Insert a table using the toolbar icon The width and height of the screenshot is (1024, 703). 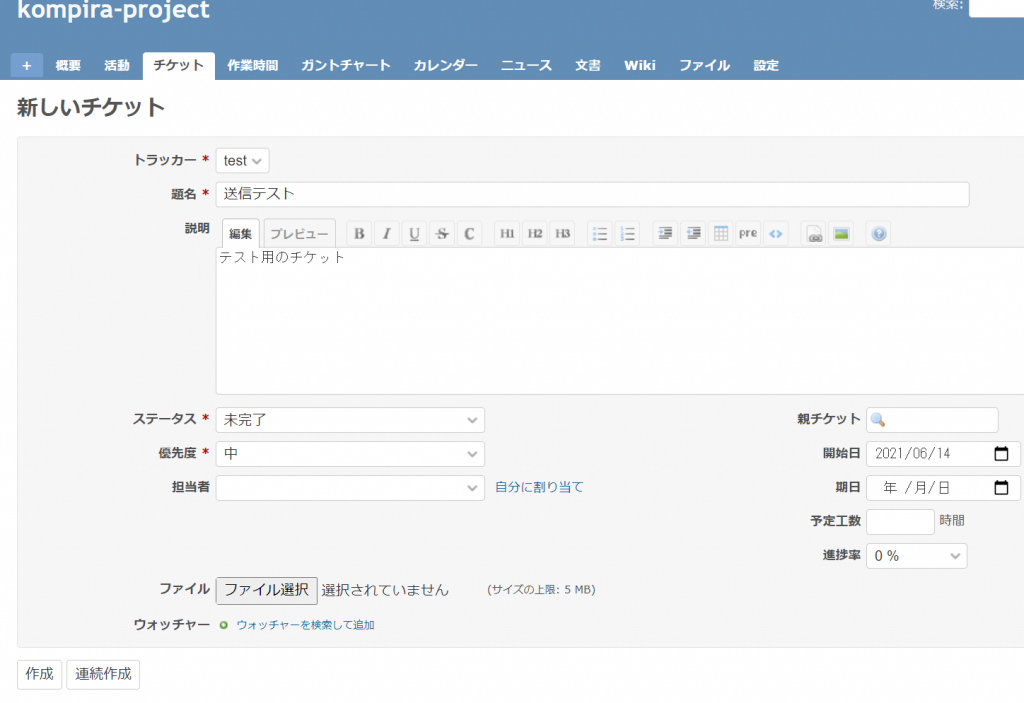tap(720, 233)
